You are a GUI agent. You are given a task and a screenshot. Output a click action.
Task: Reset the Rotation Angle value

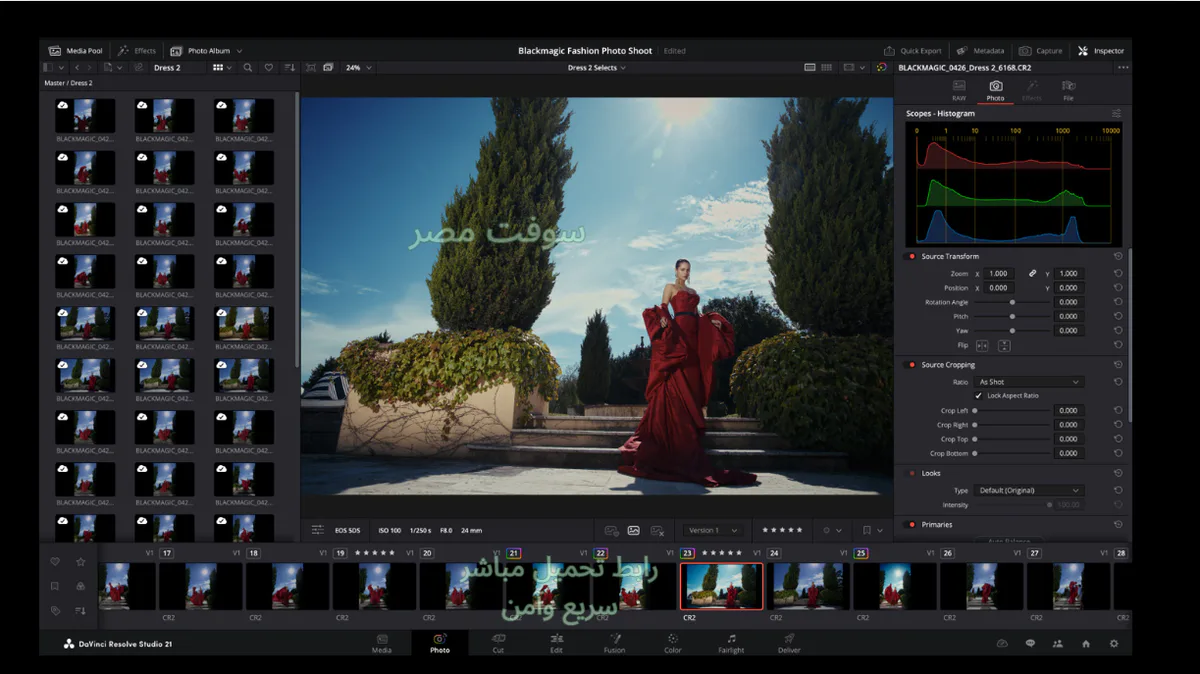(1117, 302)
